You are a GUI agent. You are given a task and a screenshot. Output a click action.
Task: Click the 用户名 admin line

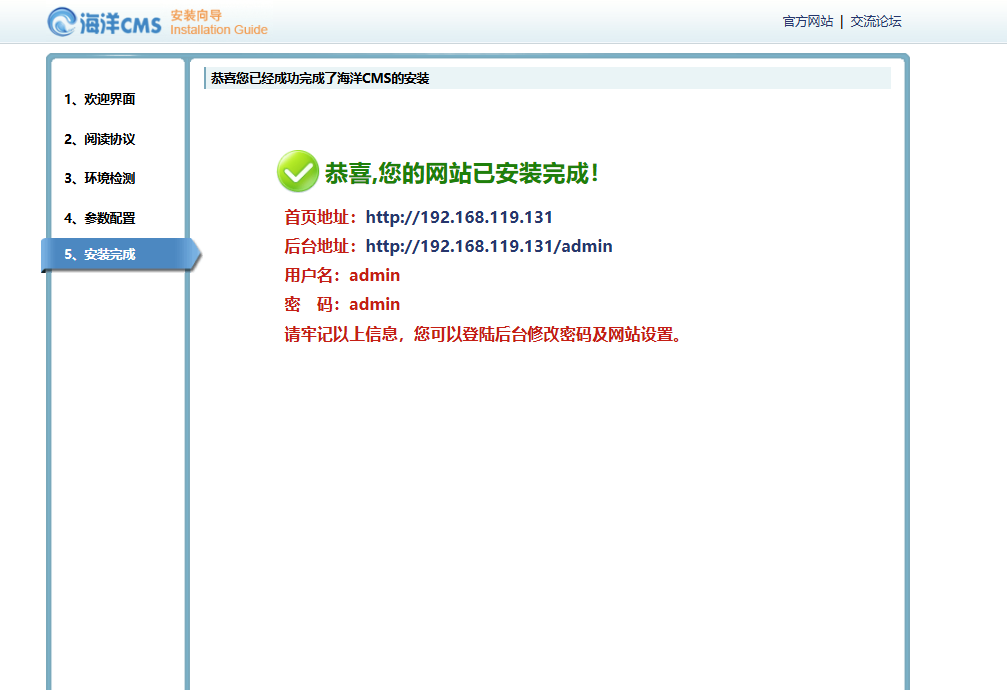[x=342, y=275]
